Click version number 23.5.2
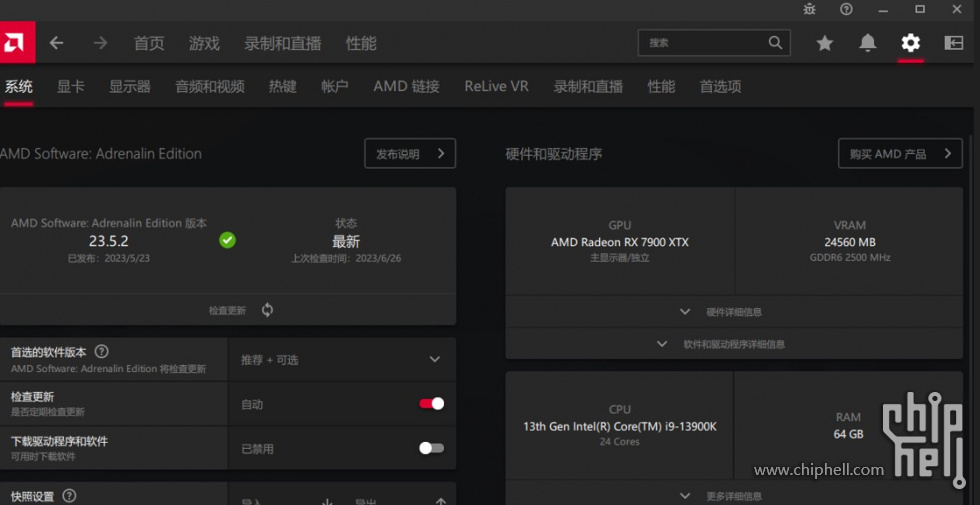This screenshot has height=505, width=980. coord(109,241)
